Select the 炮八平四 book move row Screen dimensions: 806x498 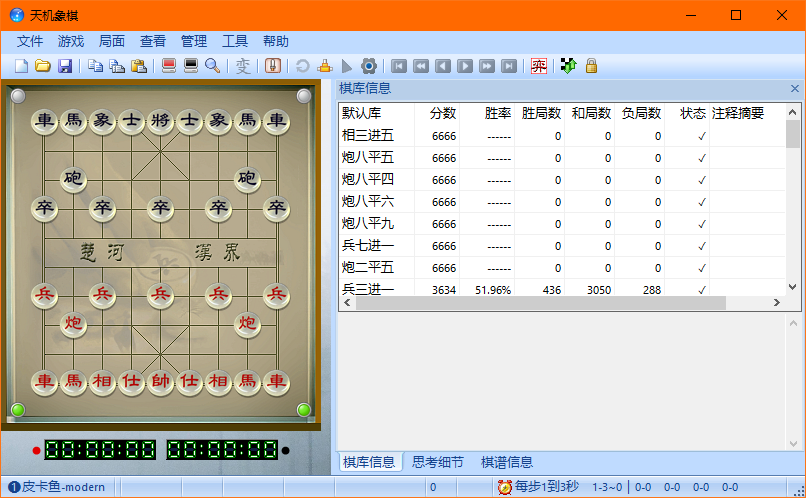coord(562,180)
